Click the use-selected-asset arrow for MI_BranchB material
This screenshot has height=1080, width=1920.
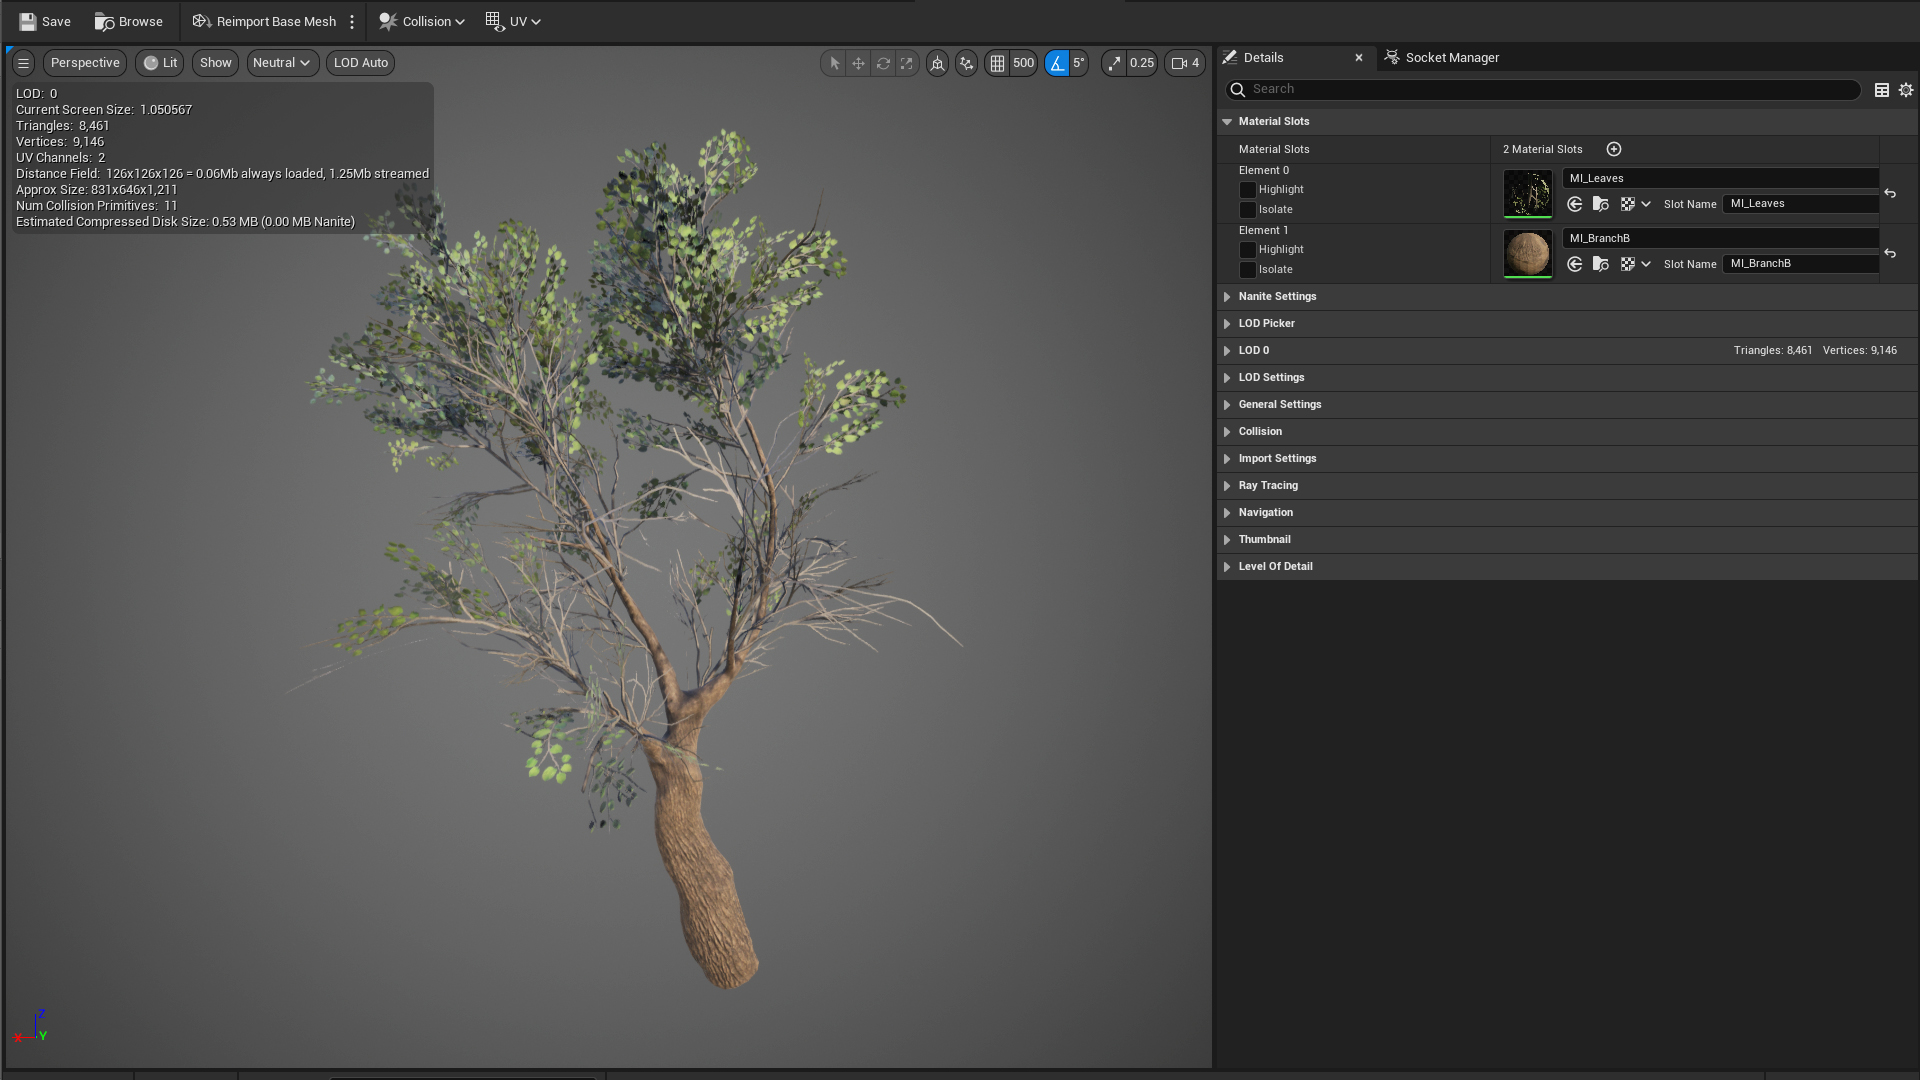coord(1576,264)
